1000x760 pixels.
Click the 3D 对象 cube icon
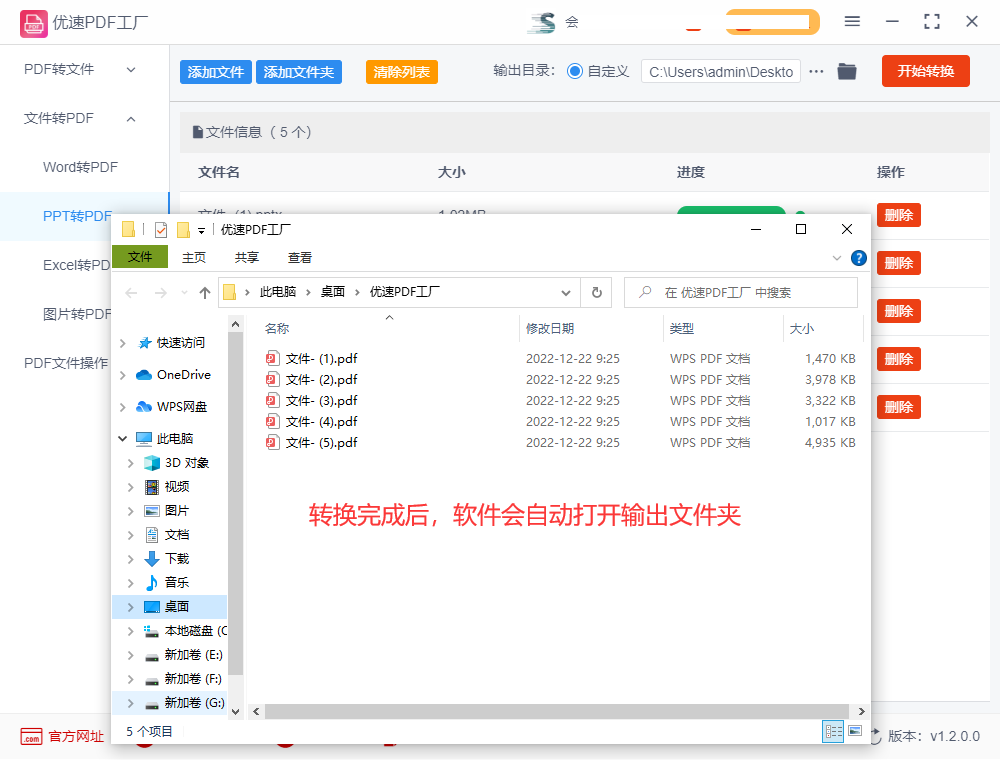[152, 463]
